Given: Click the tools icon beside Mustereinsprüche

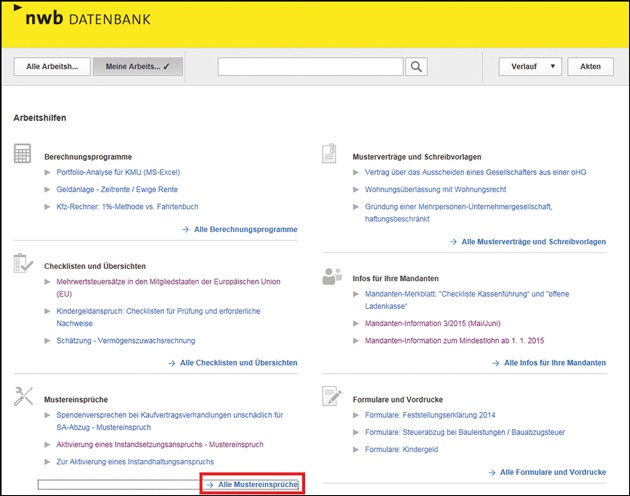Looking at the screenshot, I should pyautogui.click(x=23, y=396).
